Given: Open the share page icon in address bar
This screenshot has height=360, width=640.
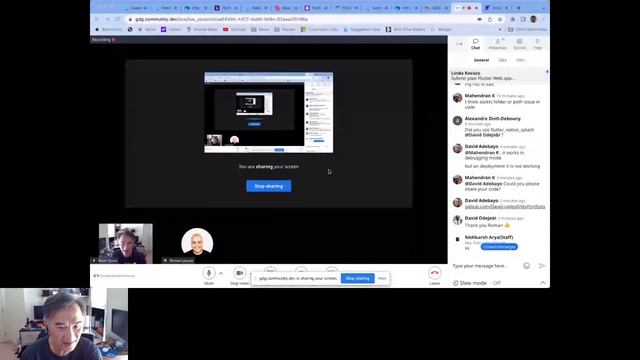Looking at the screenshot, I should [490, 19].
